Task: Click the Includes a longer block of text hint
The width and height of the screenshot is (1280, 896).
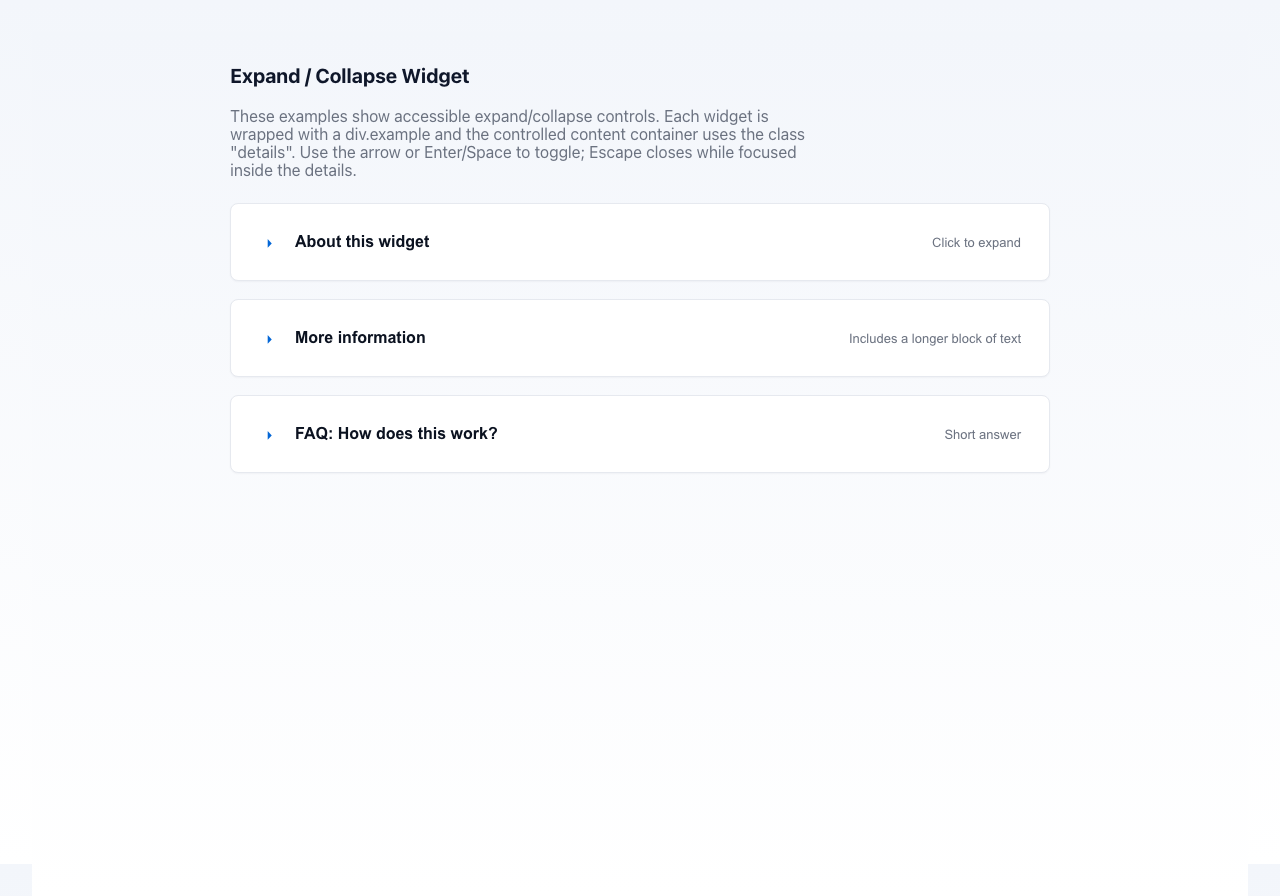Action: pos(935,339)
